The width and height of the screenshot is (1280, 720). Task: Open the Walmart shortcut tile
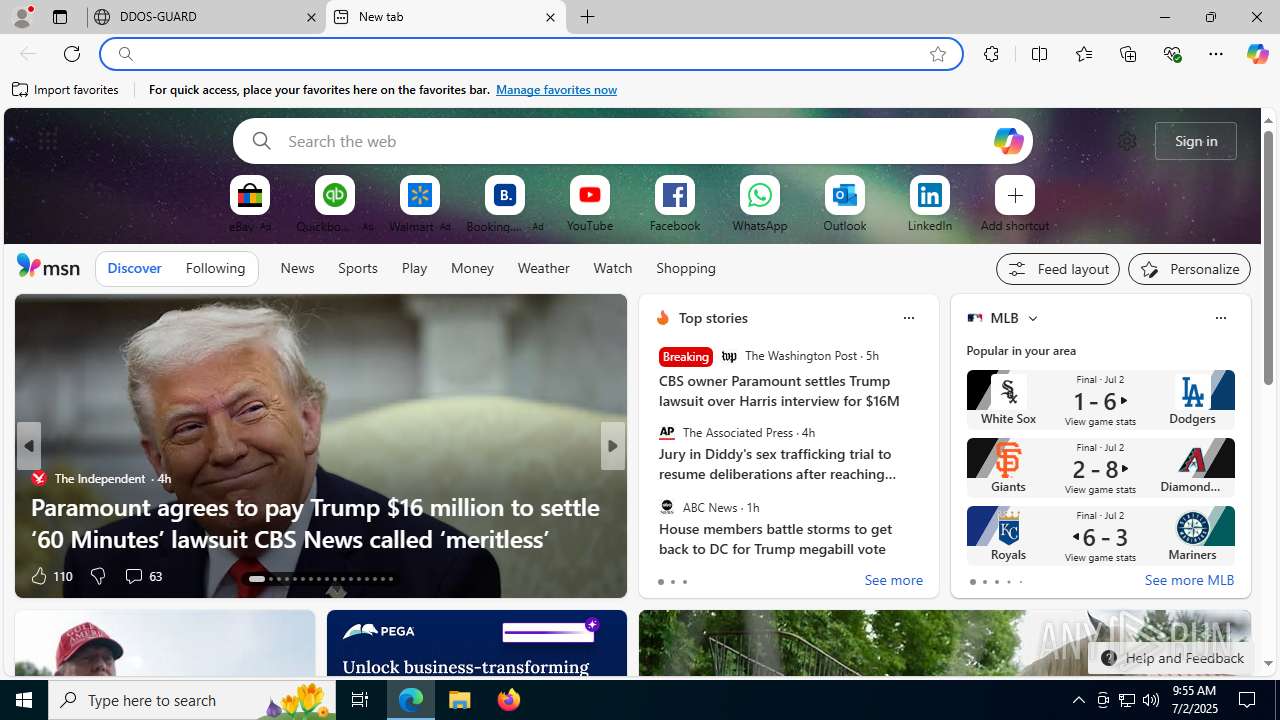pyautogui.click(x=420, y=204)
